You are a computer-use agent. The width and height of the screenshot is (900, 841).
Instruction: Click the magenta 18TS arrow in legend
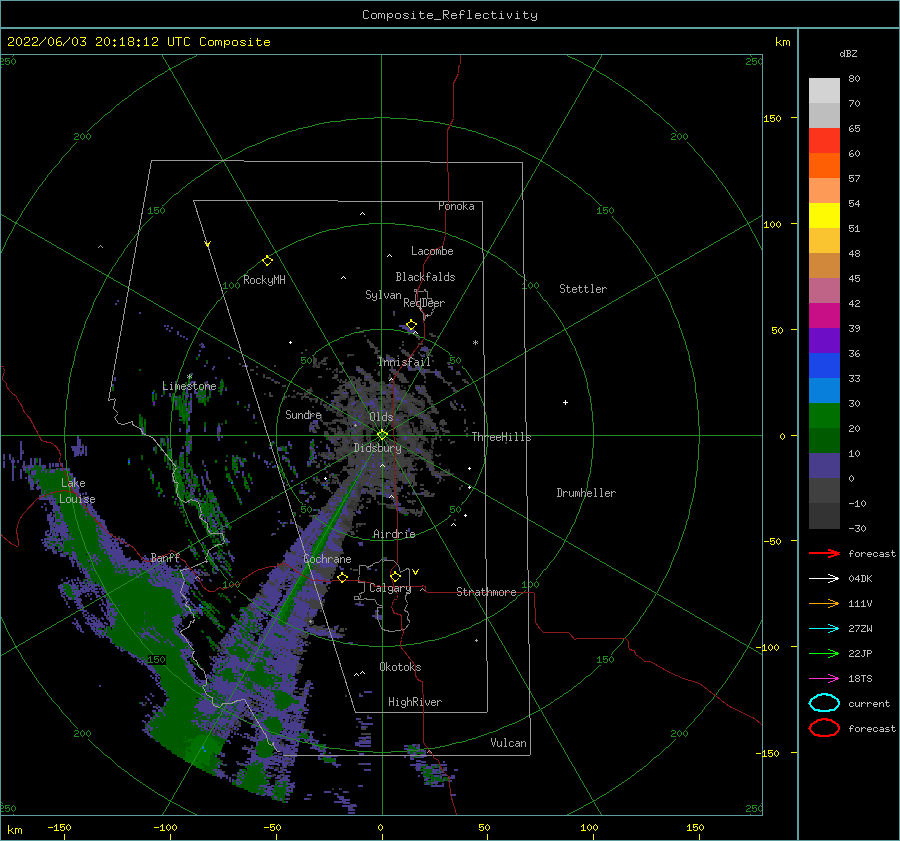point(824,679)
